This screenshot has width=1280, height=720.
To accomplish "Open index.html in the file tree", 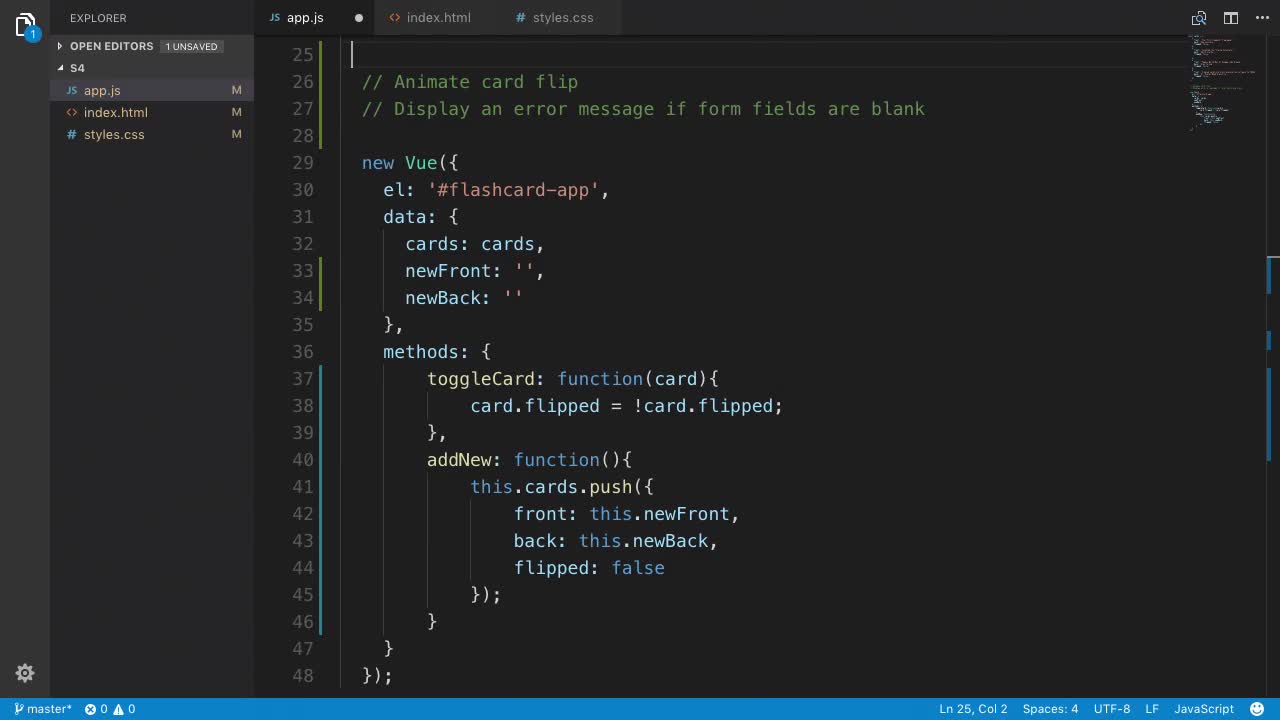I will click(x=152, y=112).
